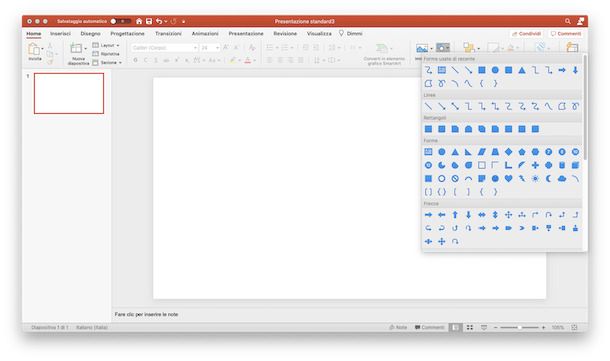The image size is (610, 361).
Task: Expand the Nuova diapositiva arrow
Action: 86,48
